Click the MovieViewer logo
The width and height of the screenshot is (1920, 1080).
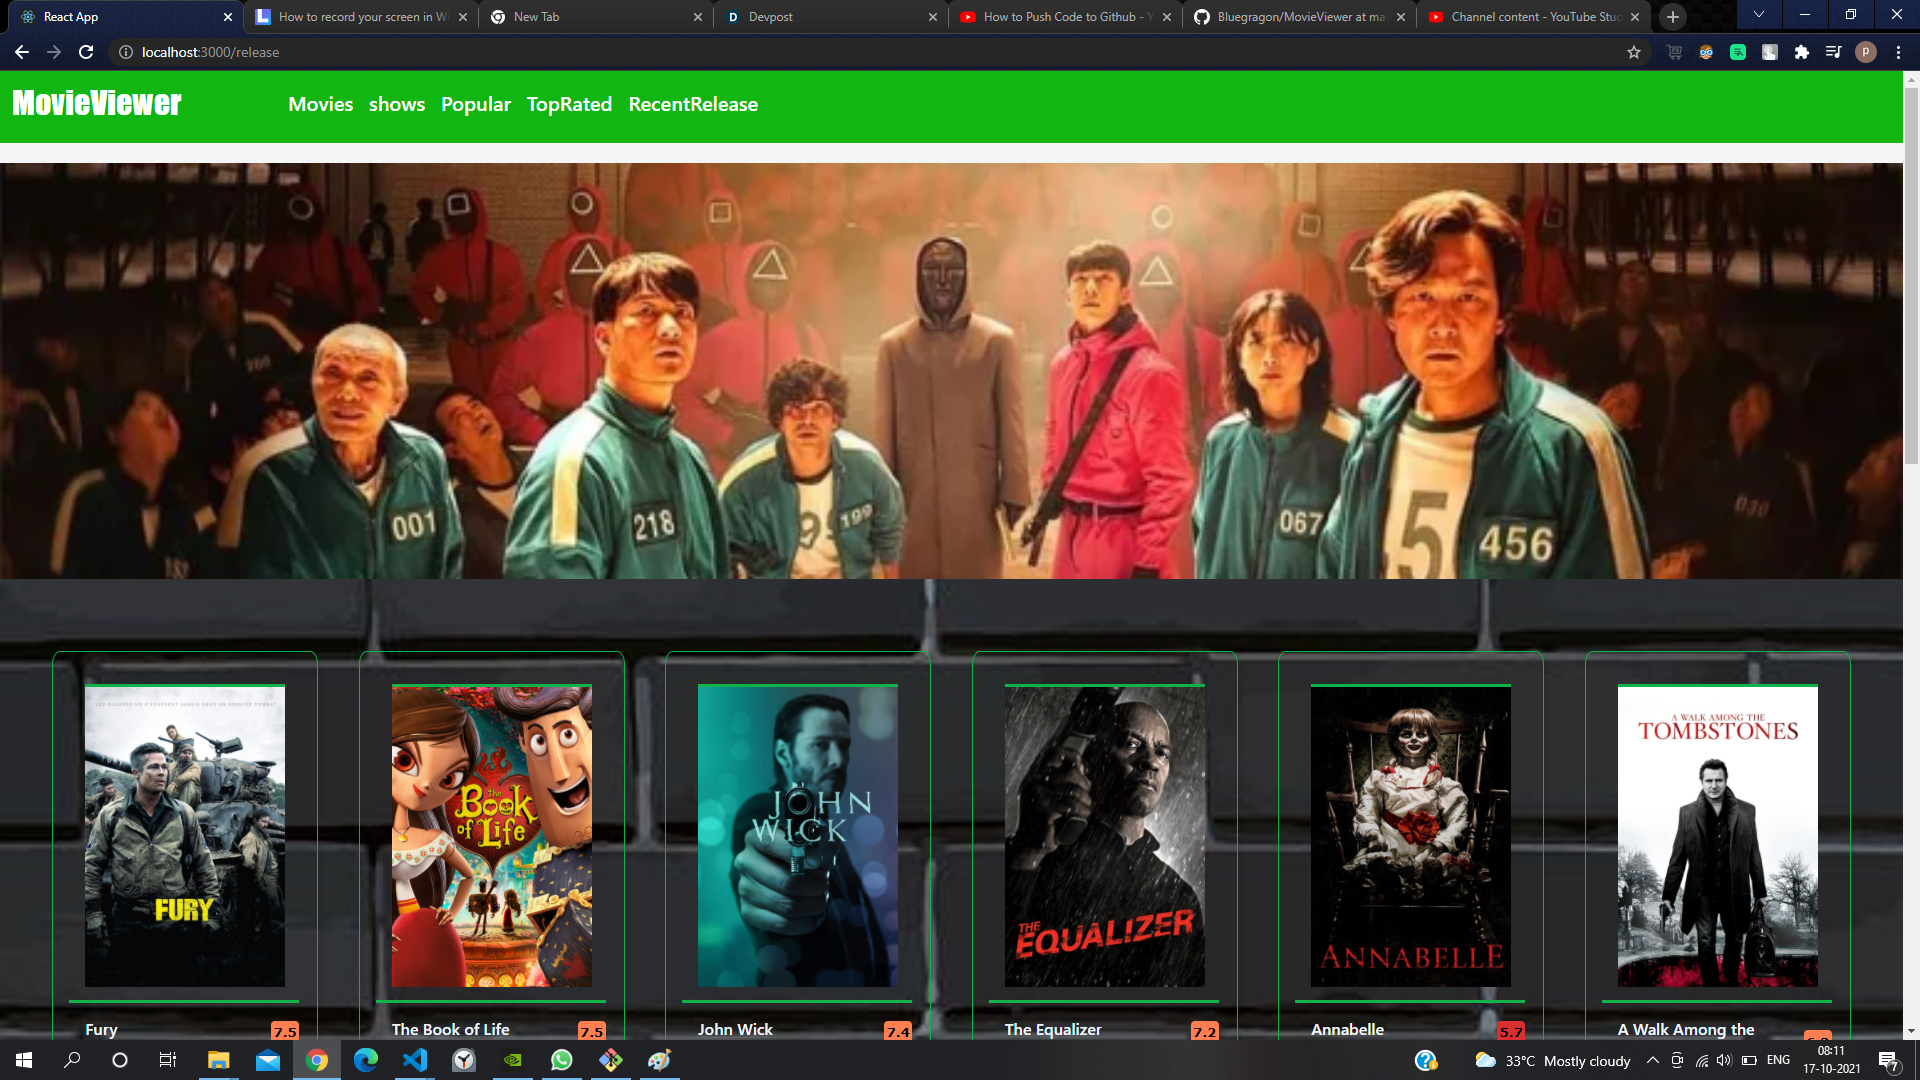tap(97, 103)
